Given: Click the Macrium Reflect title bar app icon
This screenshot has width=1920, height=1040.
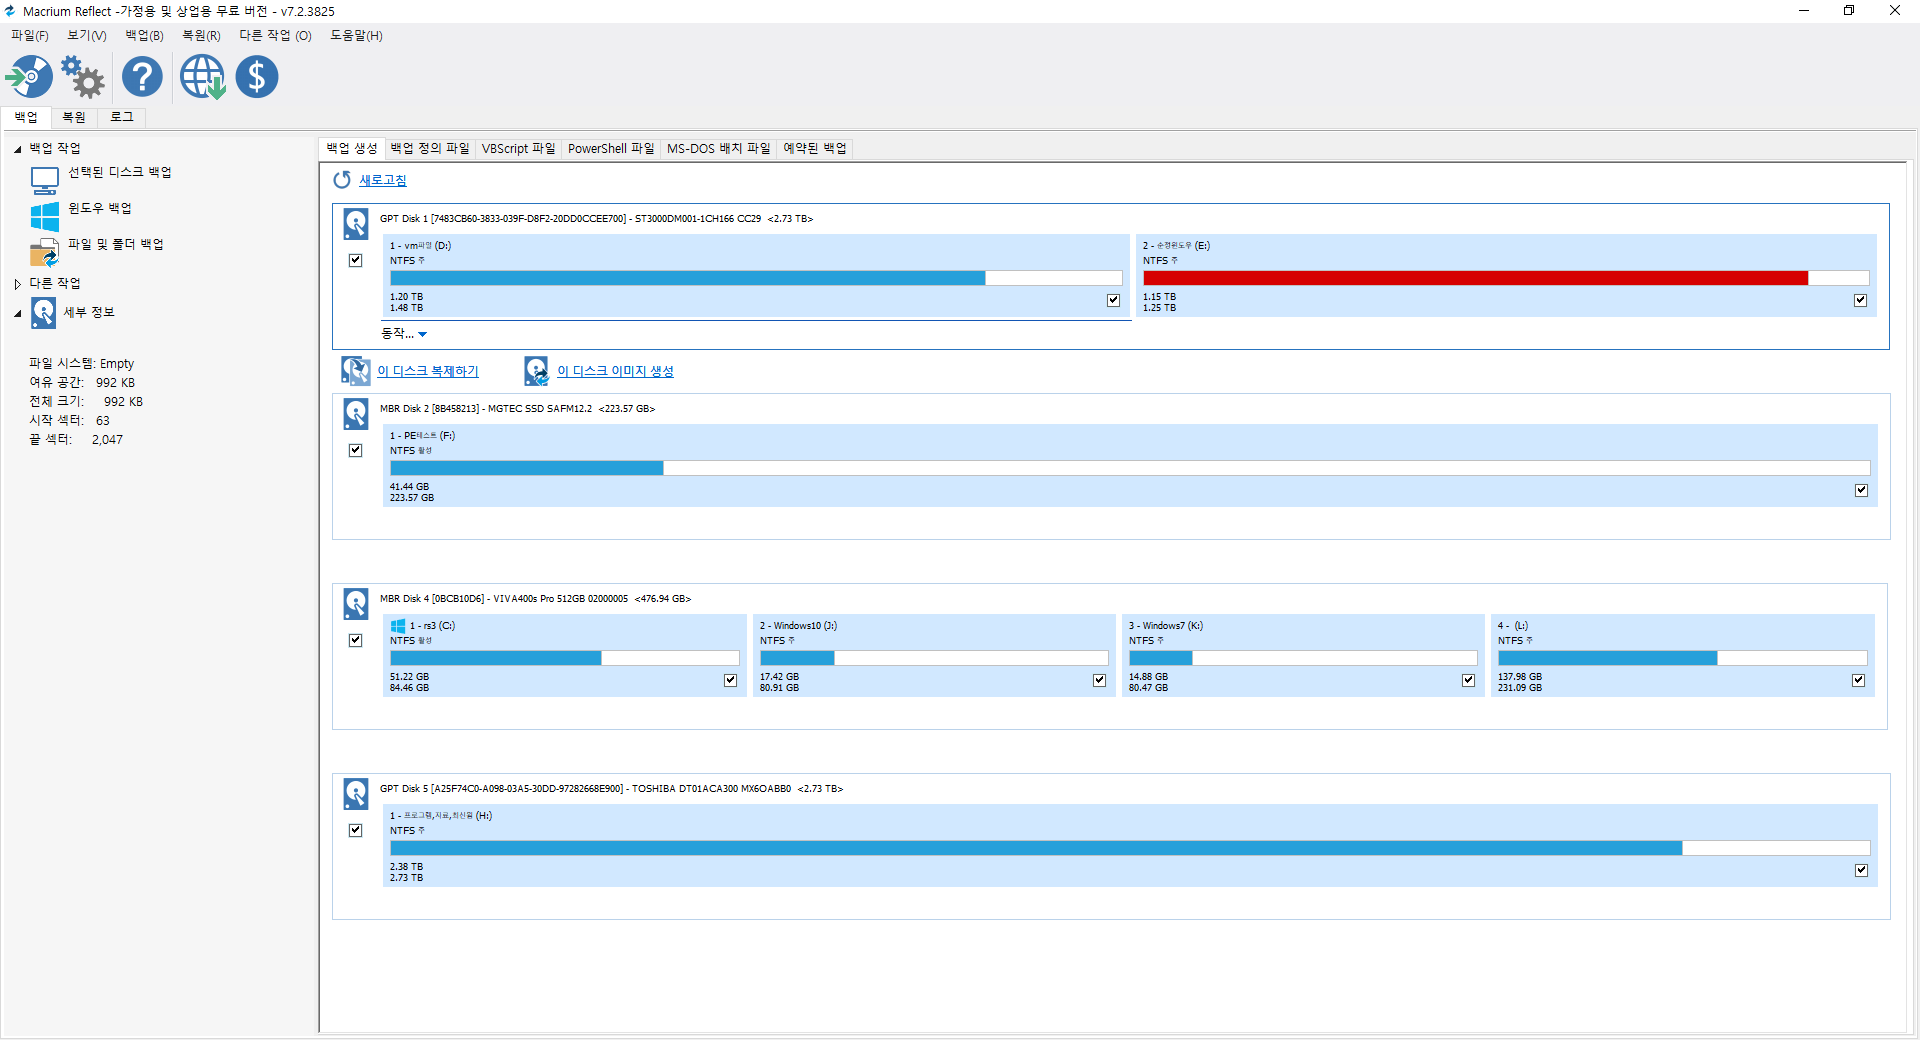Looking at the screenshot, I should (10, 11).
